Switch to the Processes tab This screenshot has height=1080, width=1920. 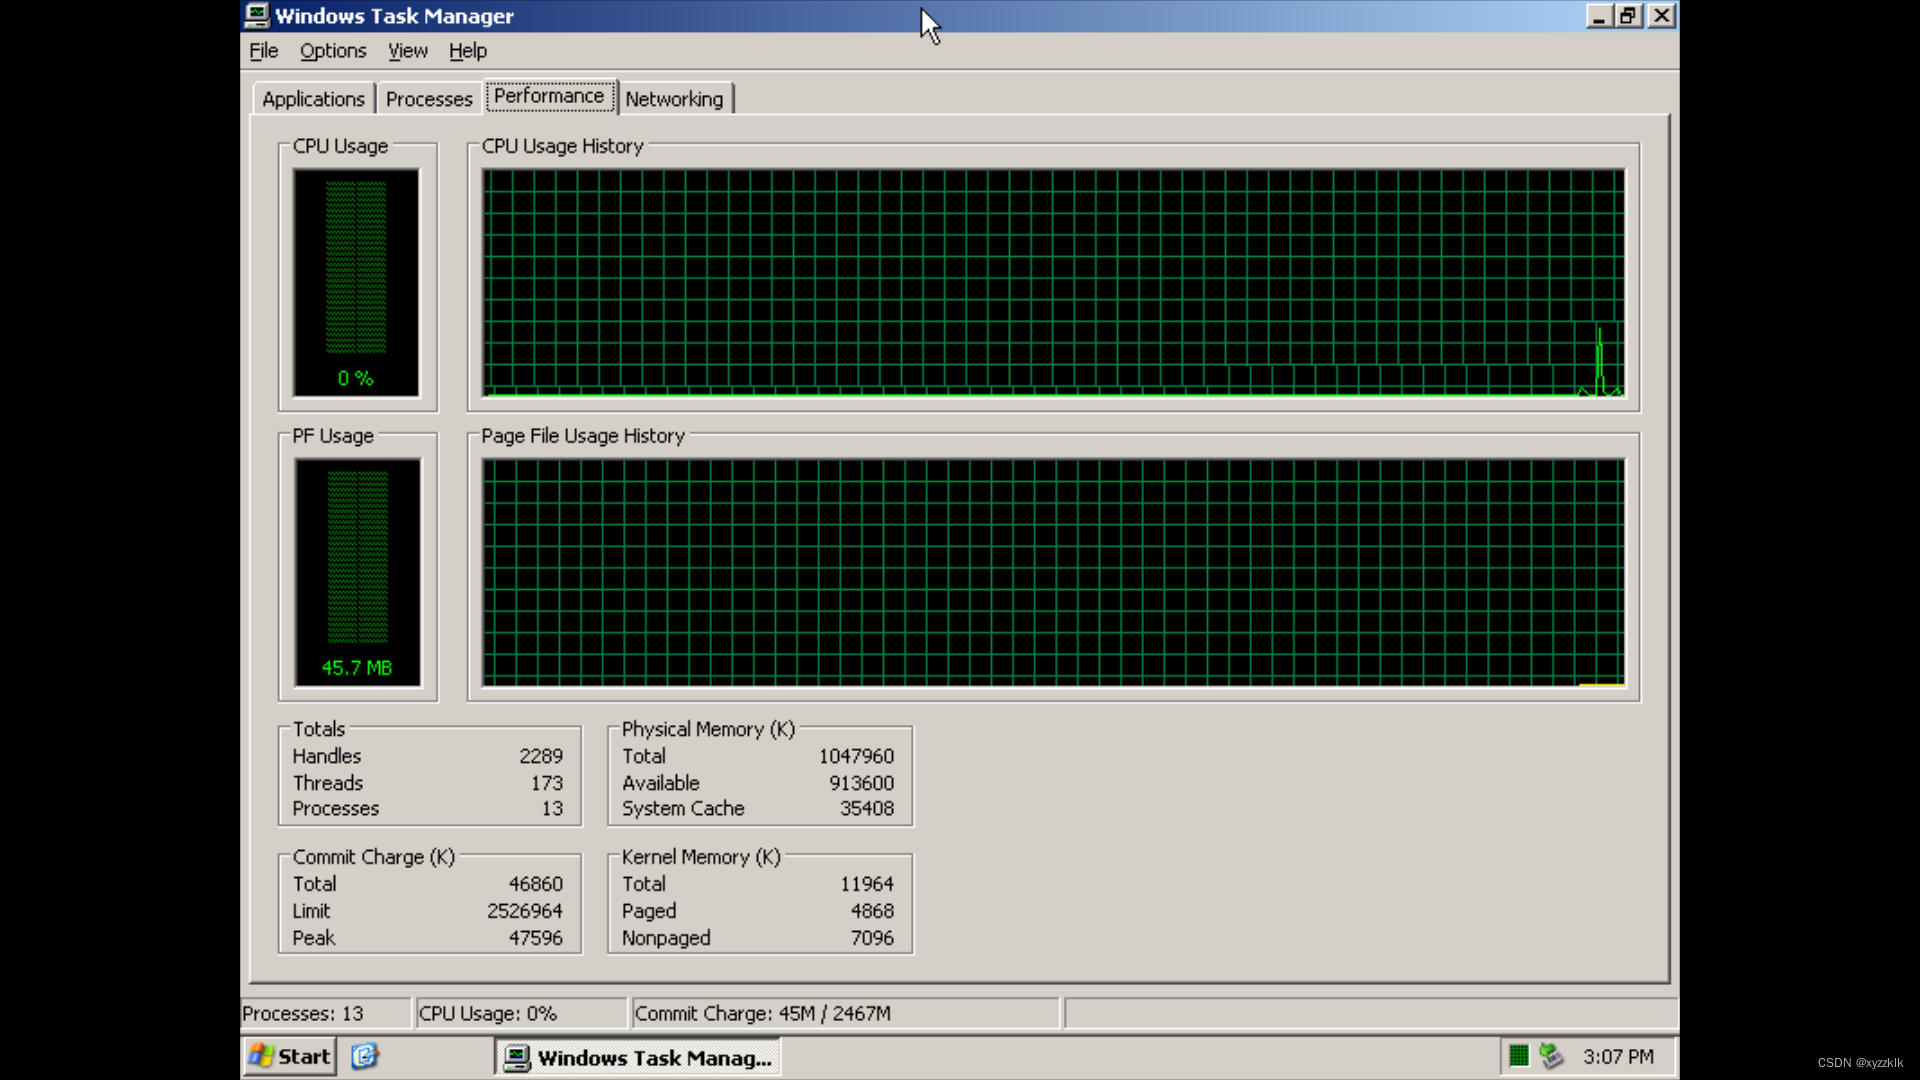(x=429, y=99)
